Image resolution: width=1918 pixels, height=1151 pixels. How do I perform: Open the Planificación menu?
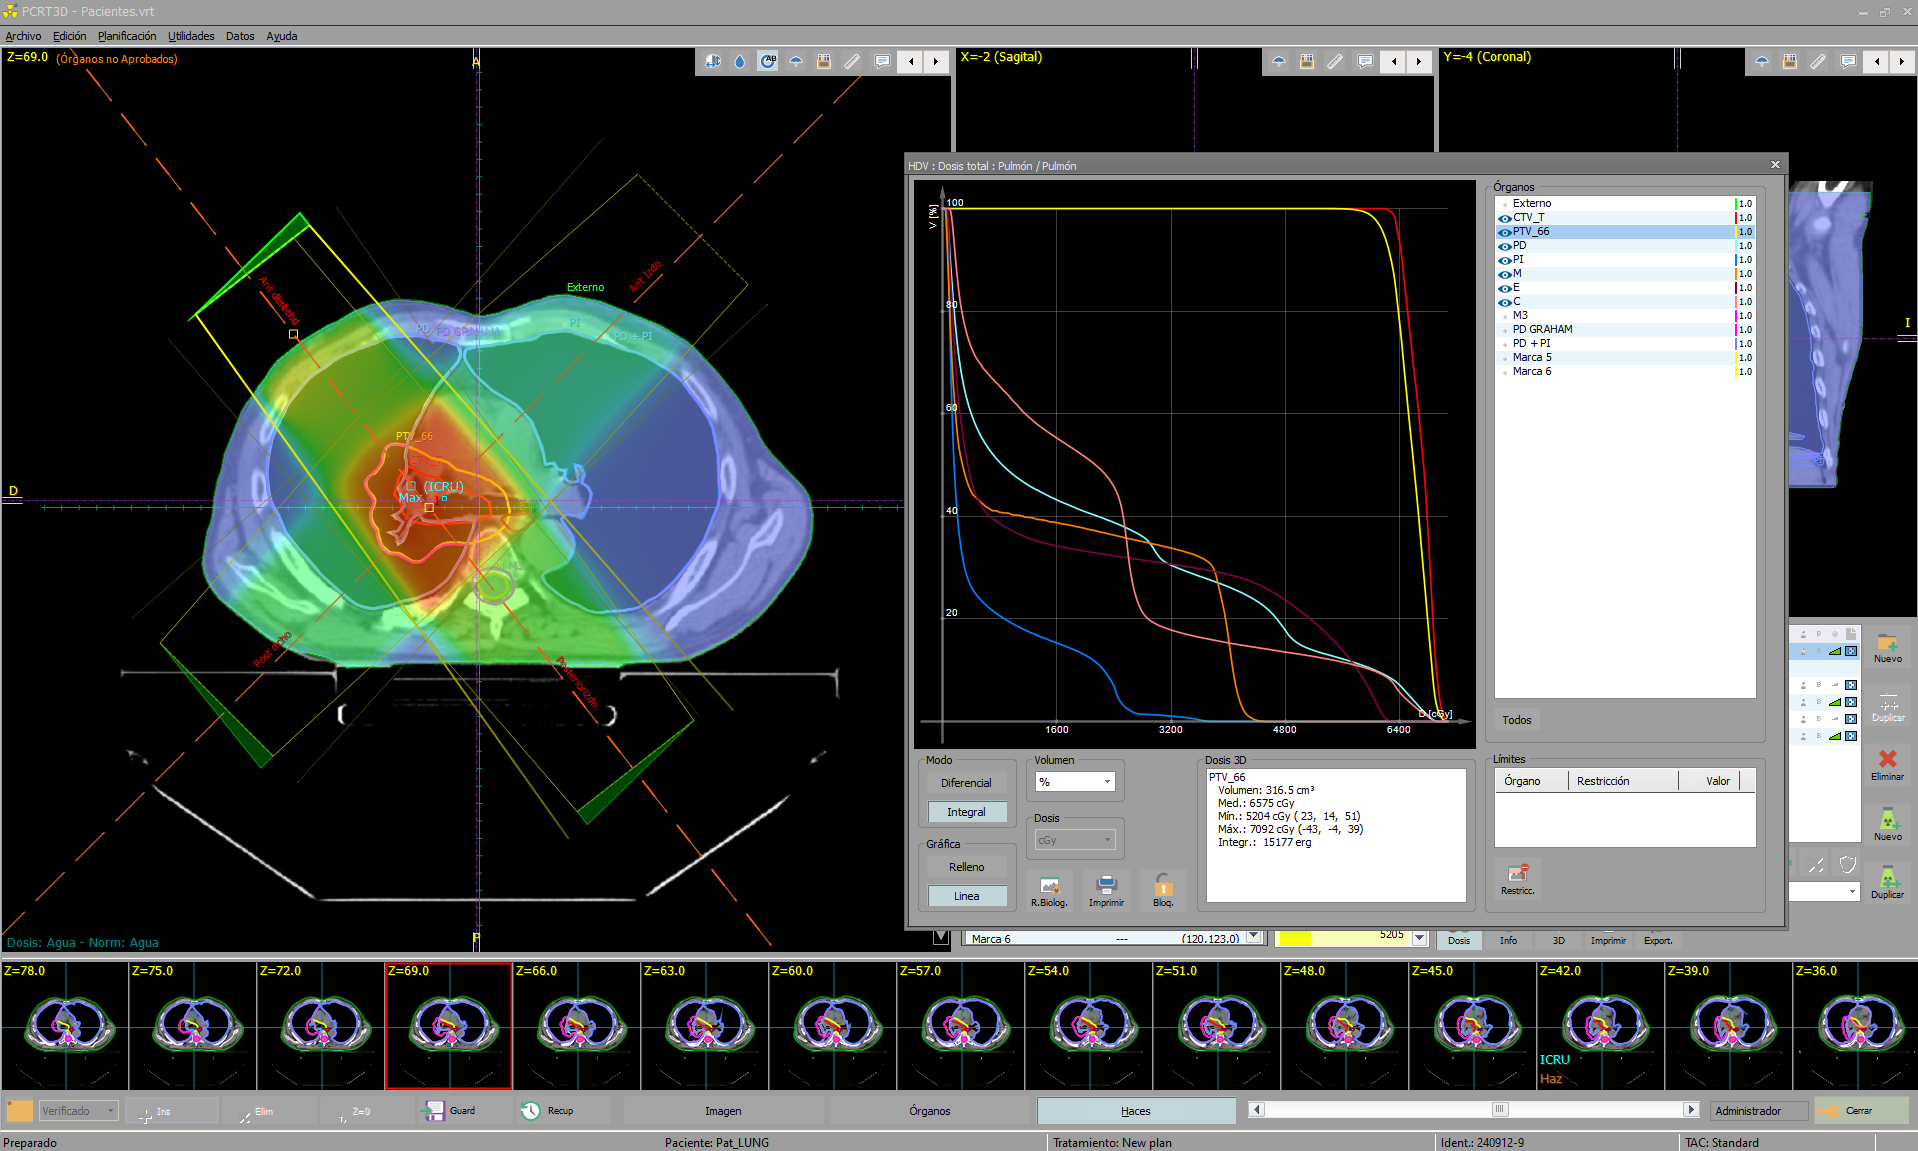127,36
